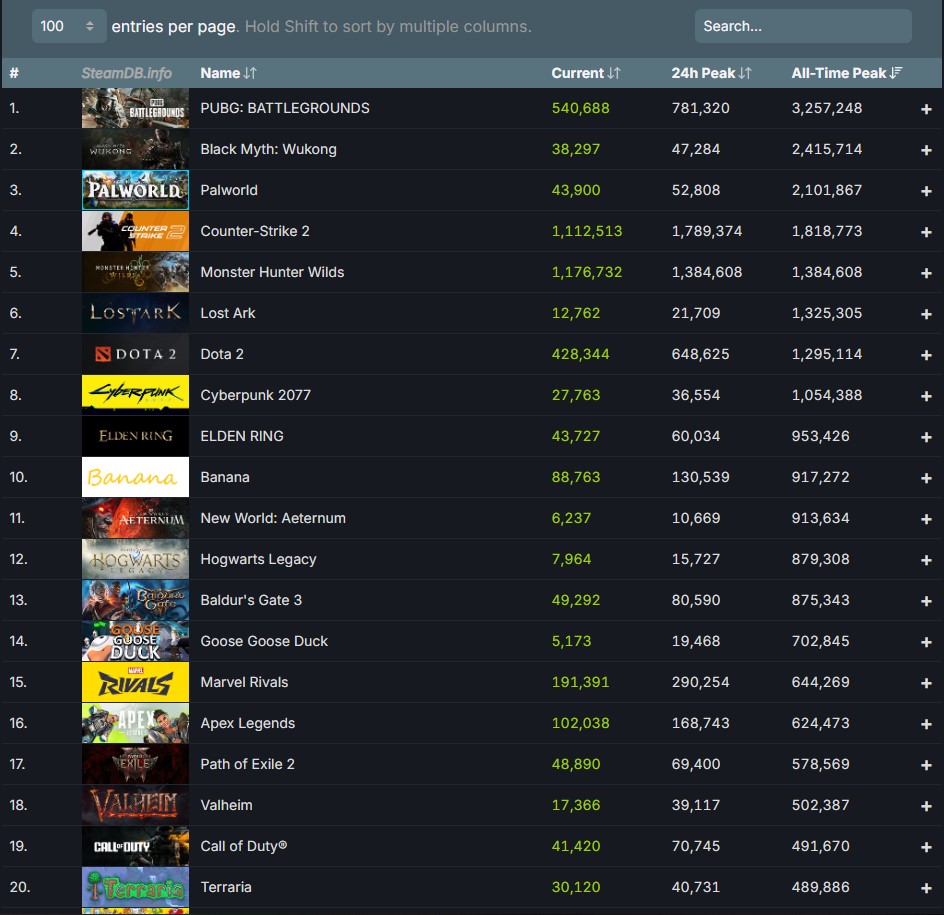Open the Monster Hunter Wilds page

(272, 272)
